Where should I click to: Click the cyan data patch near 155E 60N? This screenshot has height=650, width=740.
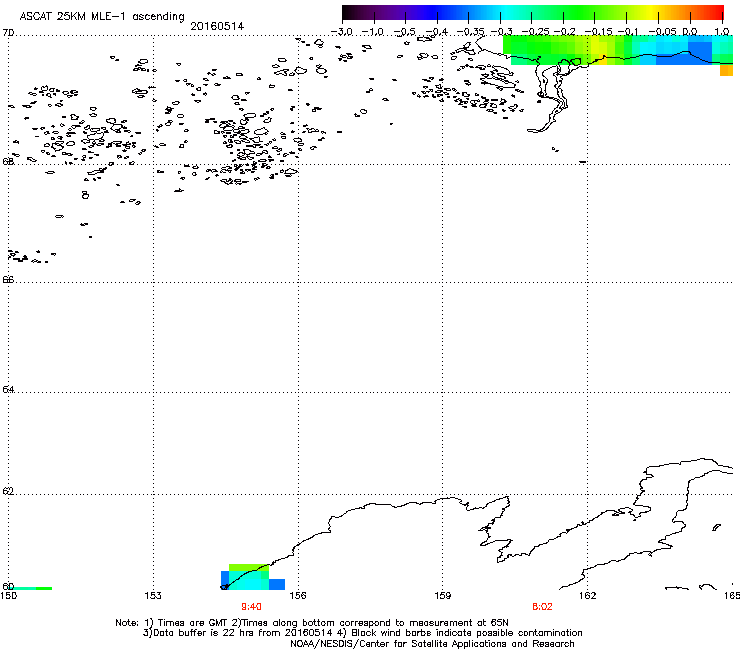[250, 582]
